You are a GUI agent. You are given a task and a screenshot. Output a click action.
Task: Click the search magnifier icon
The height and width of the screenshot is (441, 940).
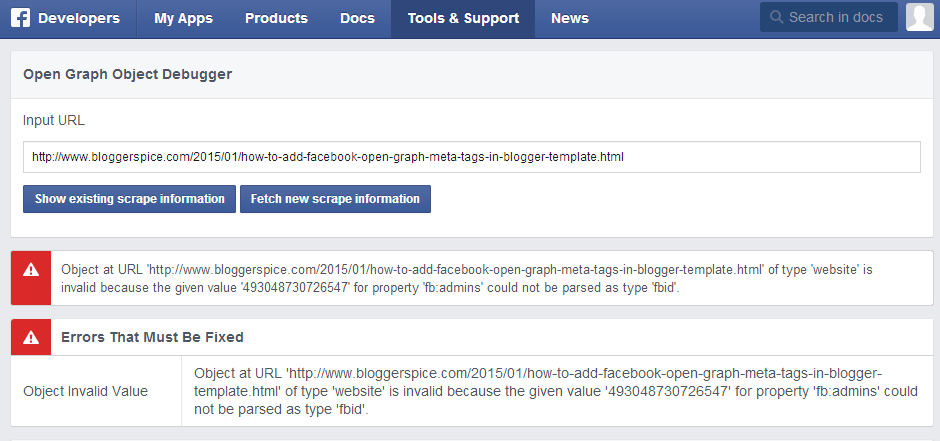[776, 17]
